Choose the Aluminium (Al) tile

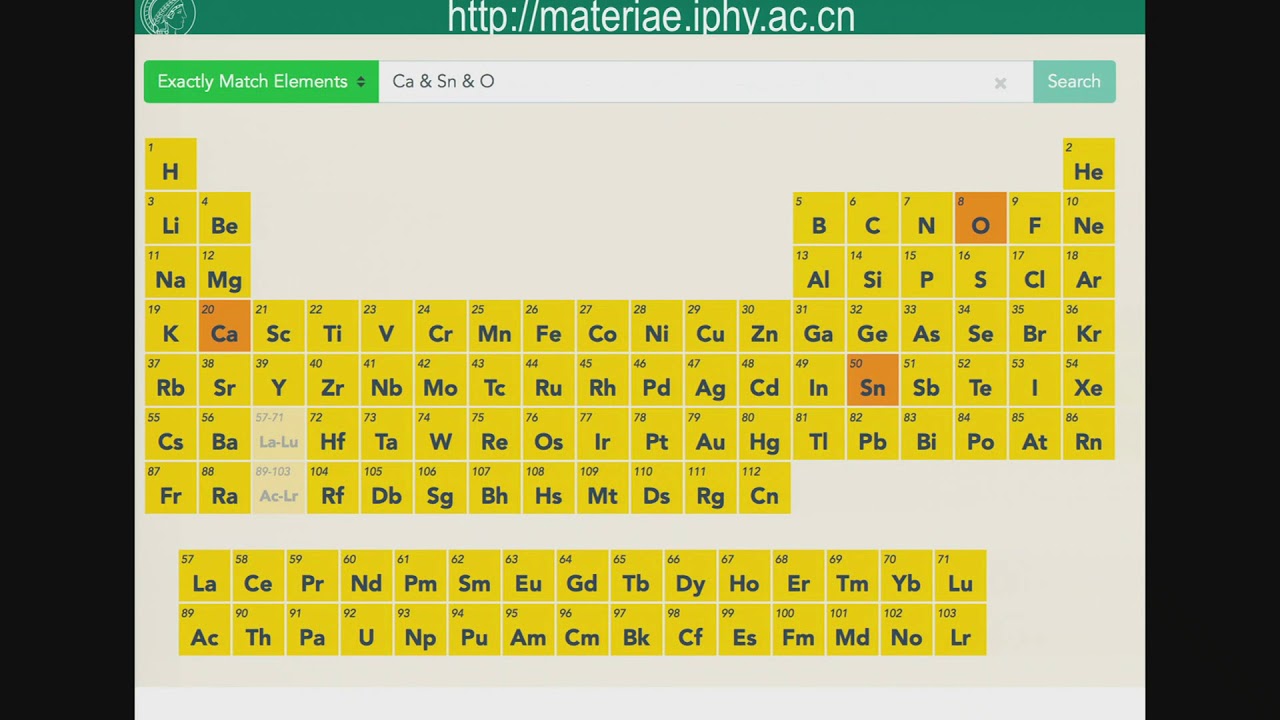819,272
